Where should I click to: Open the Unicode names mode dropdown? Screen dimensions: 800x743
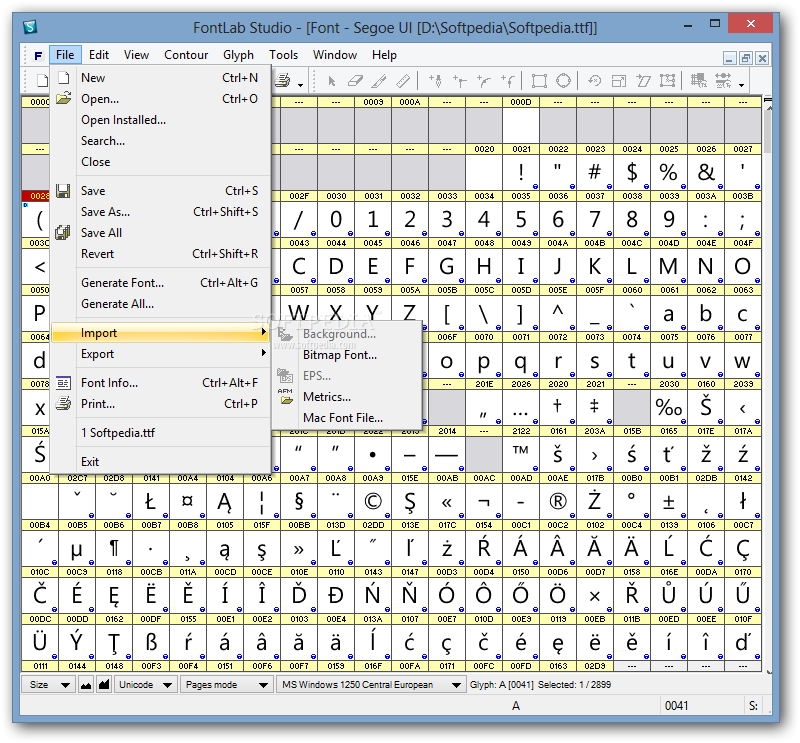tap(145, 685)
